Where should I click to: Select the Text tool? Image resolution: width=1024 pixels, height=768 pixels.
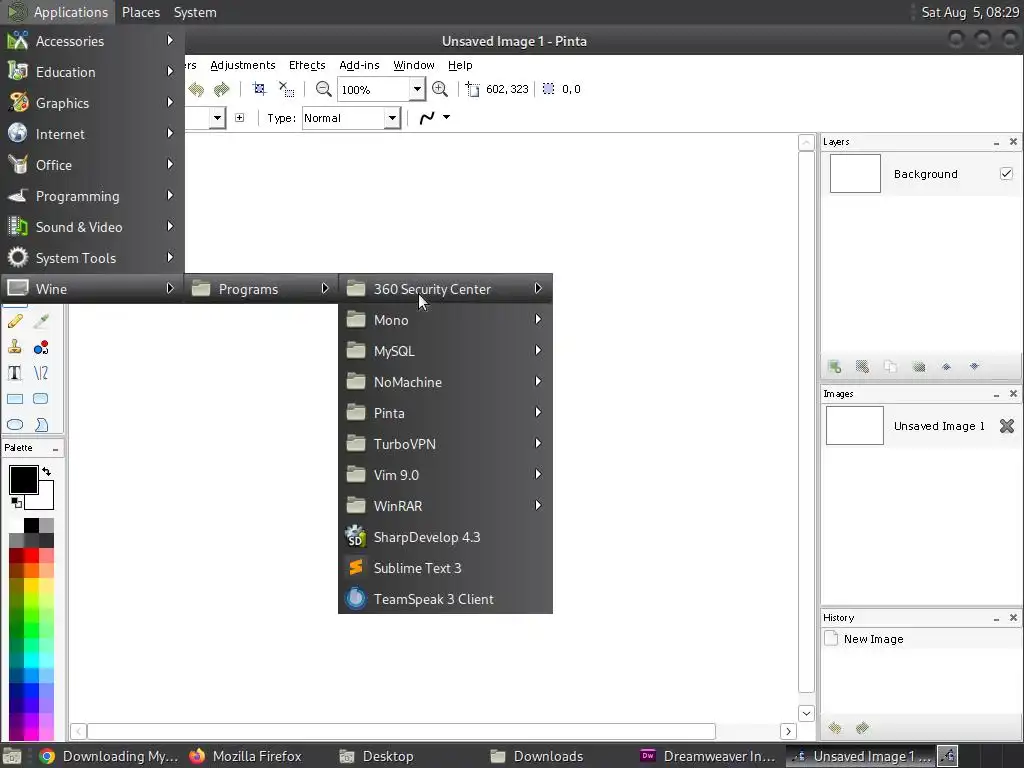15,373
